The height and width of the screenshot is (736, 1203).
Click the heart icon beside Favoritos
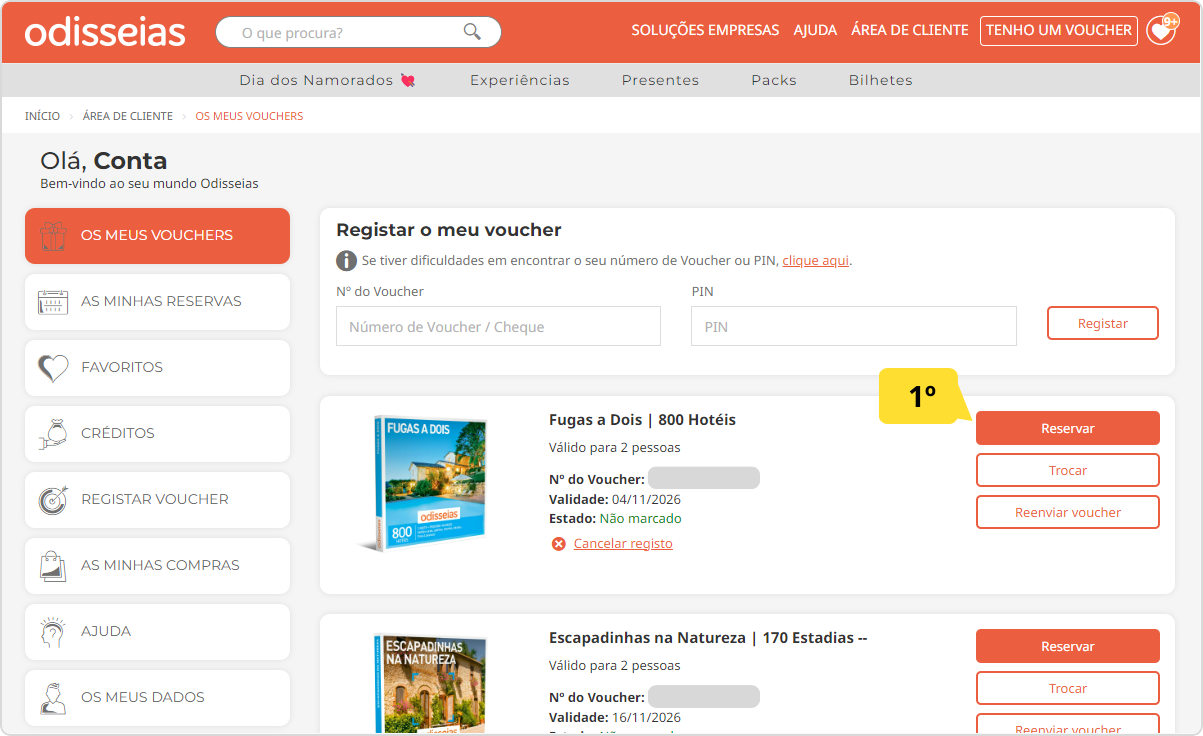[x=53, y=368]
